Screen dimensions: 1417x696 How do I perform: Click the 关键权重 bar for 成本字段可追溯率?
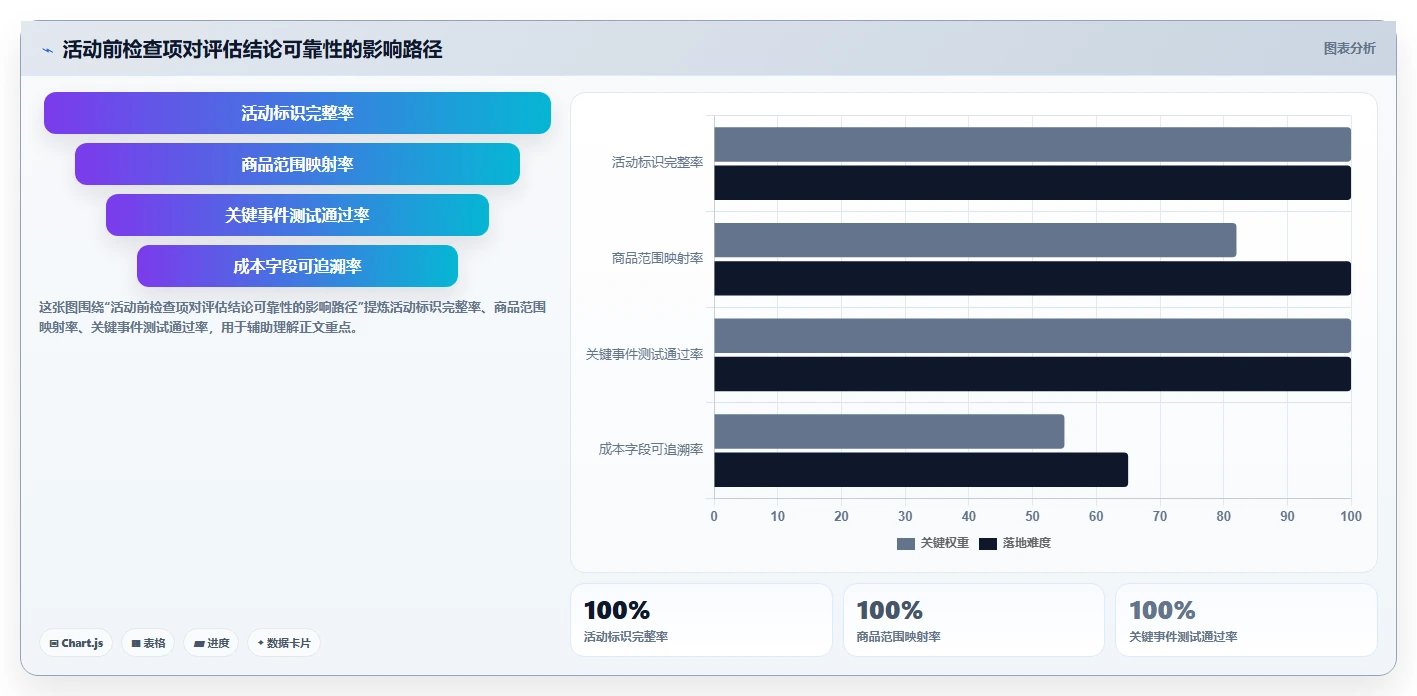tap(889, 432)
